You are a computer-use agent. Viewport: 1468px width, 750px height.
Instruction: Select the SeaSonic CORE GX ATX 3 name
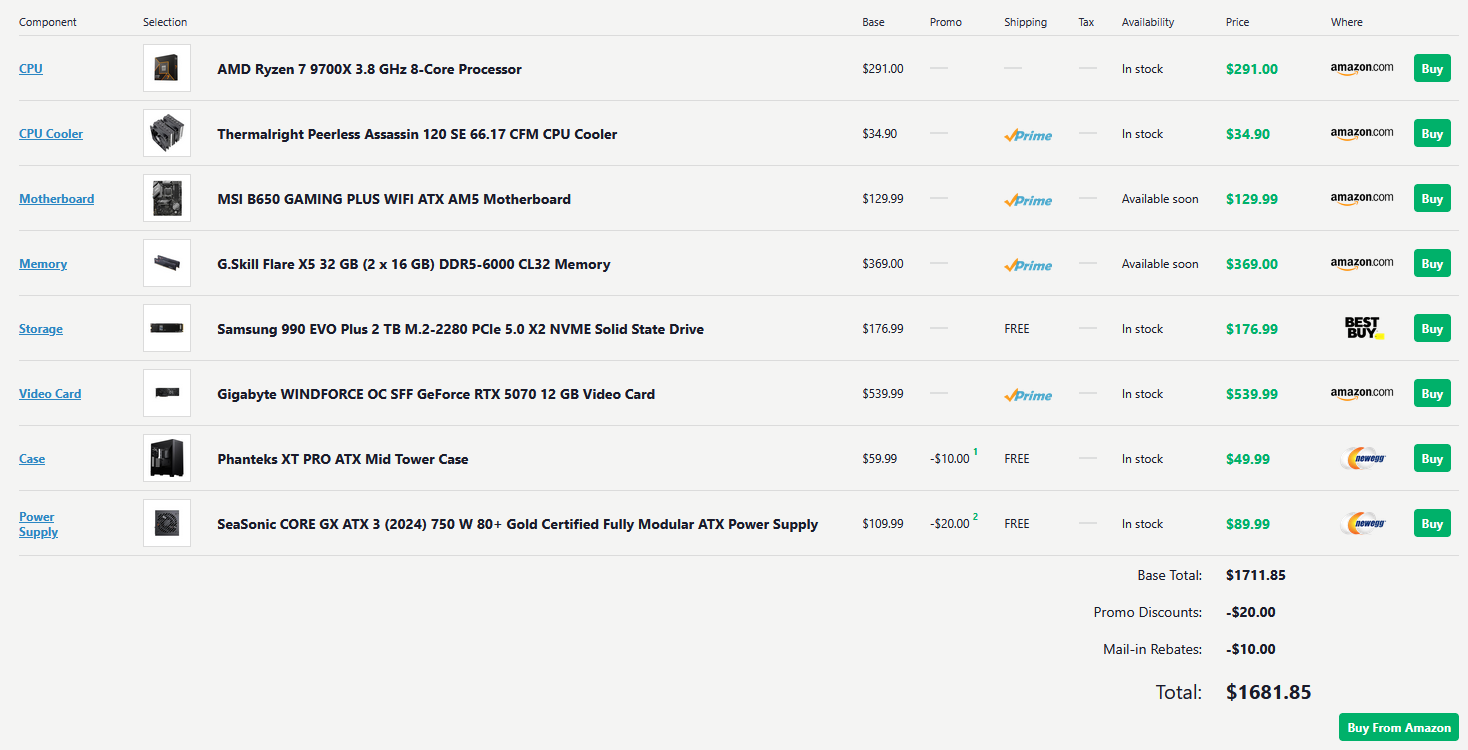click(x=517, y=524)
